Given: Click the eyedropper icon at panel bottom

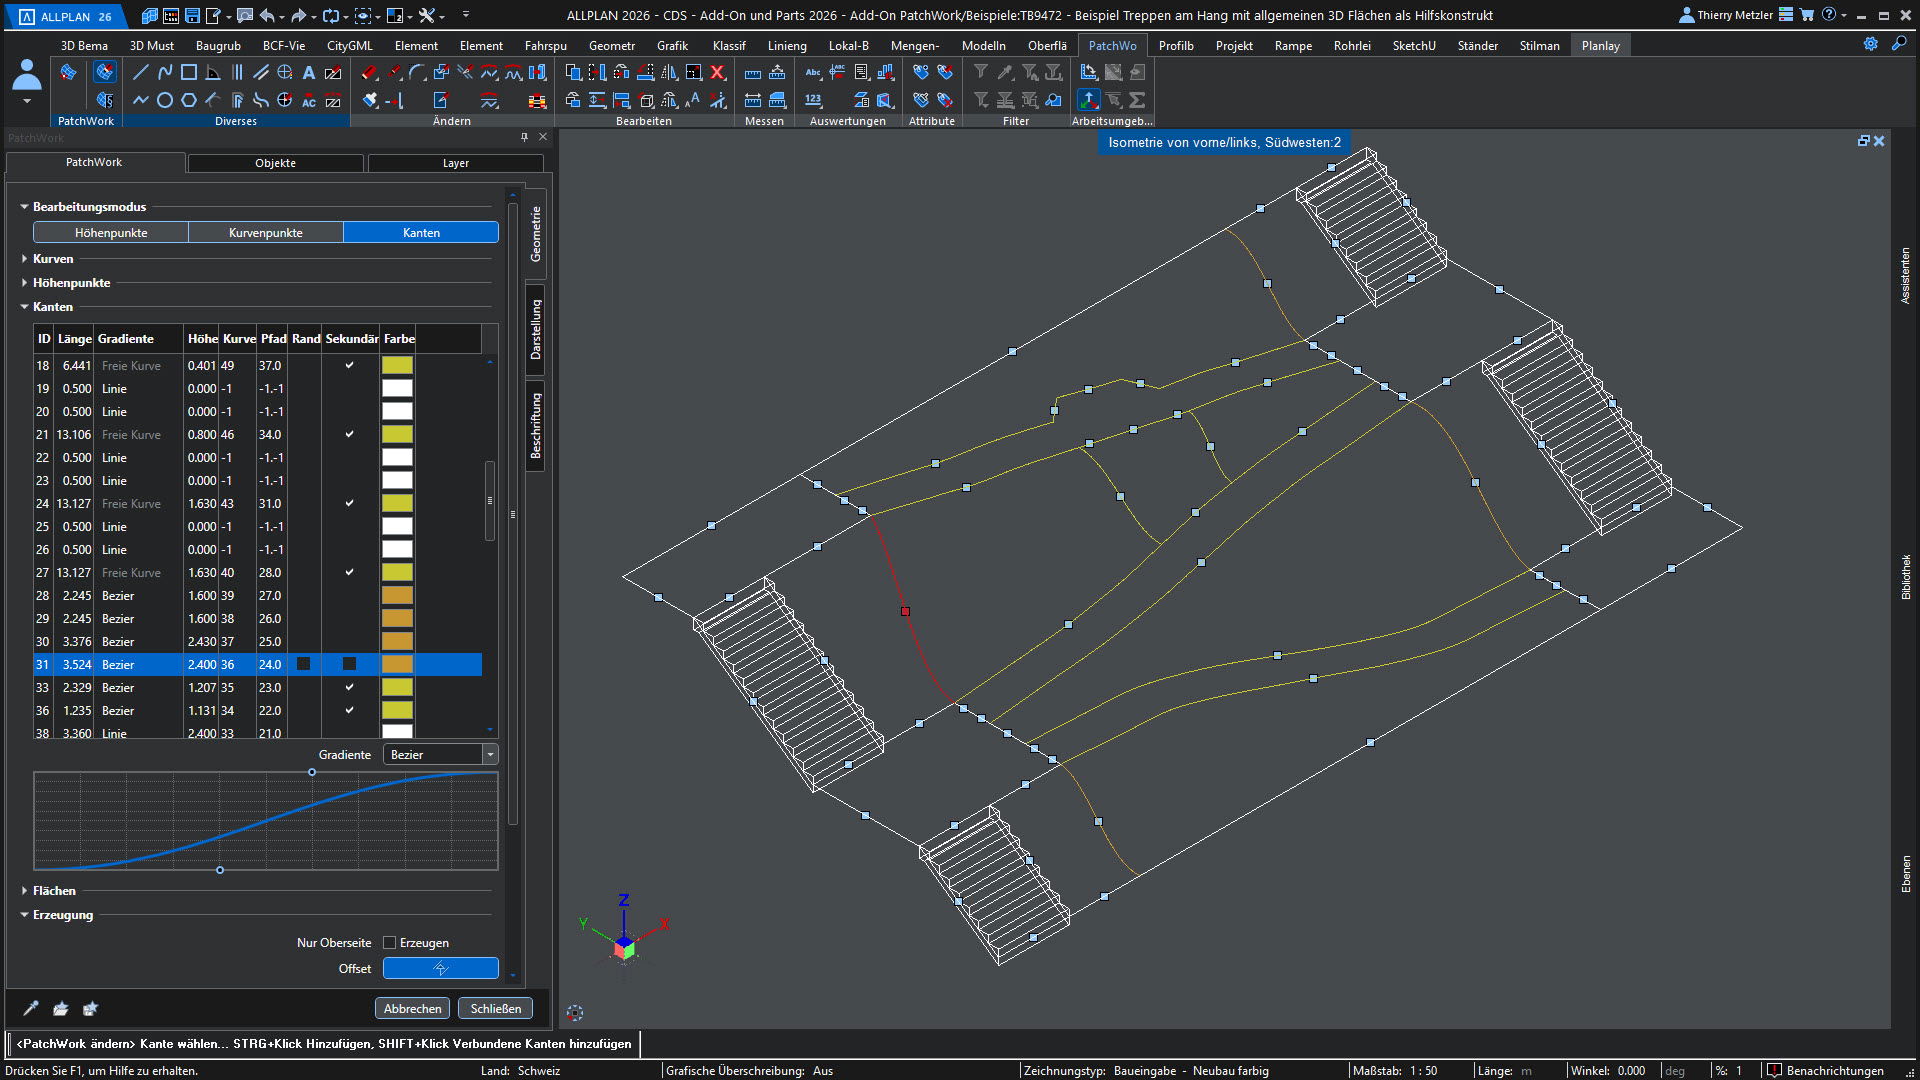Looking at the screenshot, I should [x=31, y=1008].
